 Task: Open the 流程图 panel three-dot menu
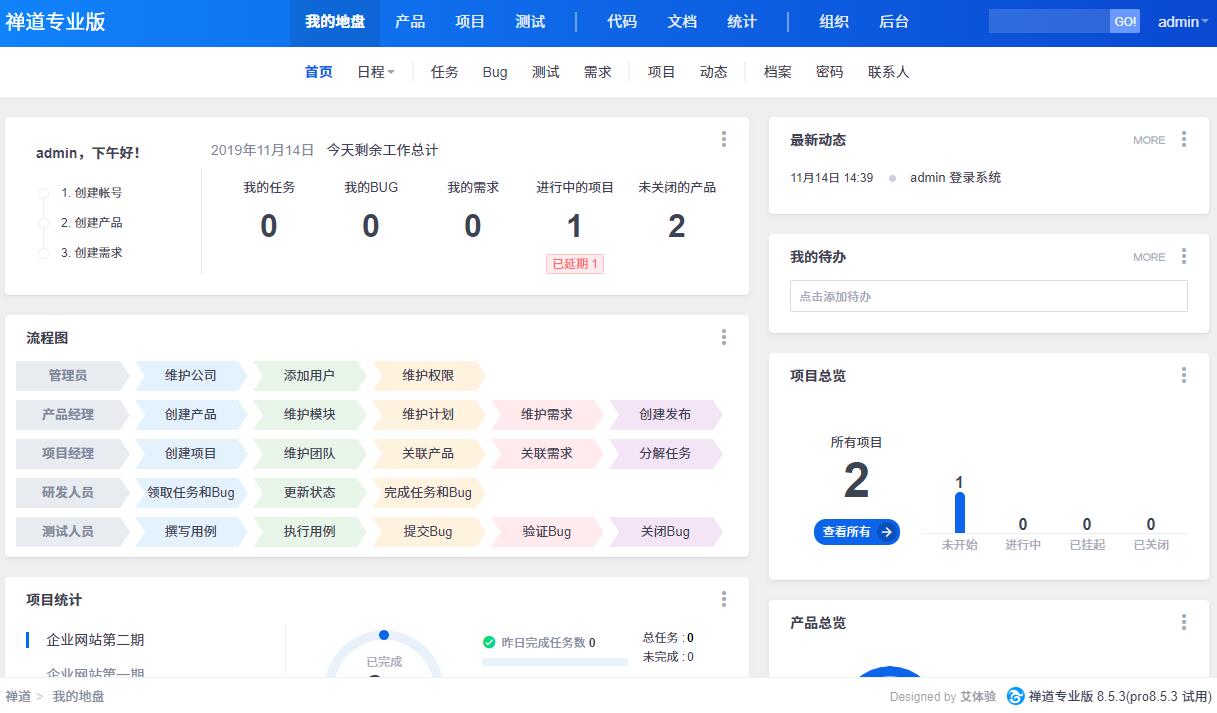724,338
